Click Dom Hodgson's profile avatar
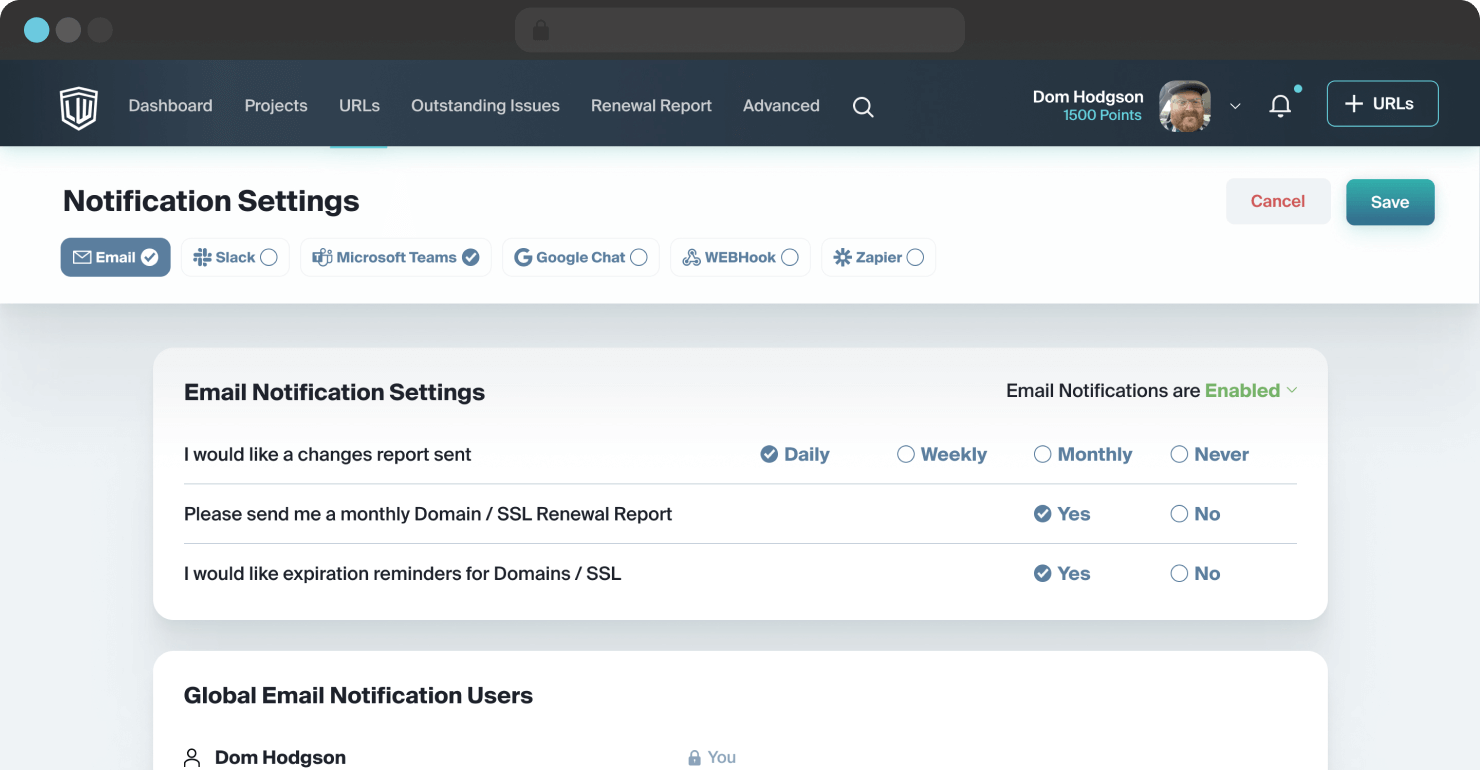 coord(1185,106)
